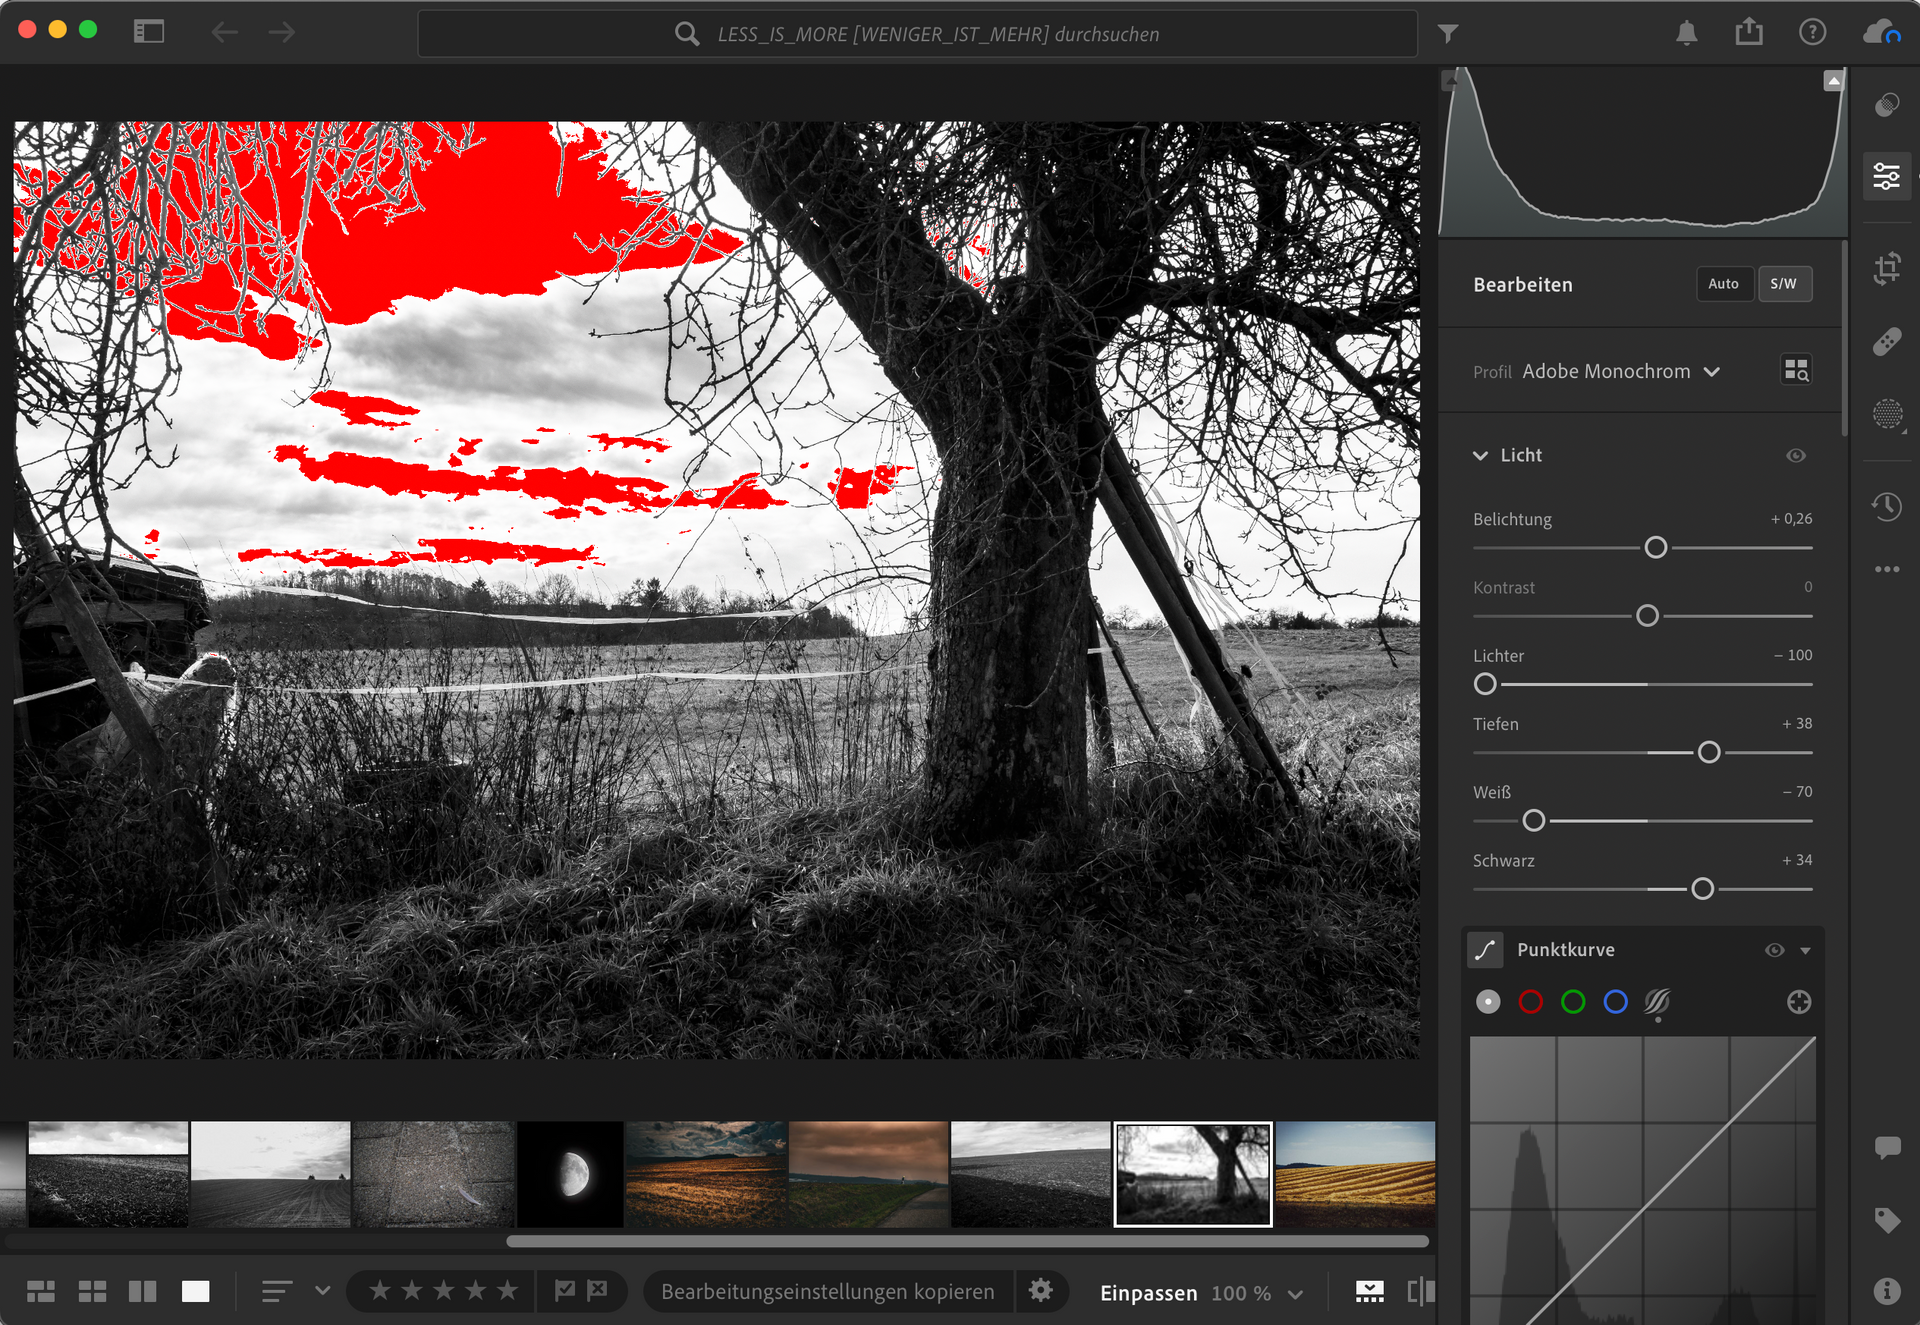Select the healing brush tool

(1887, 342)
